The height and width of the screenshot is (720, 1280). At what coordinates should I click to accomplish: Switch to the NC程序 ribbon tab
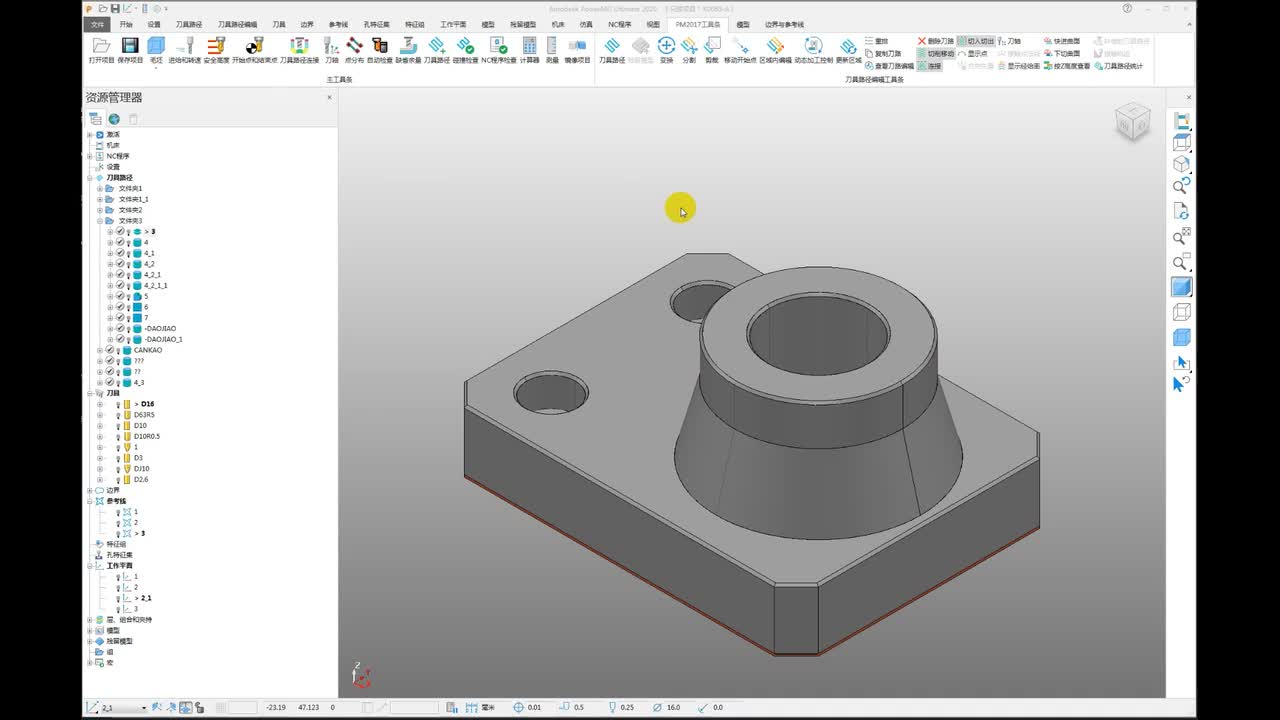pos(620,24)
